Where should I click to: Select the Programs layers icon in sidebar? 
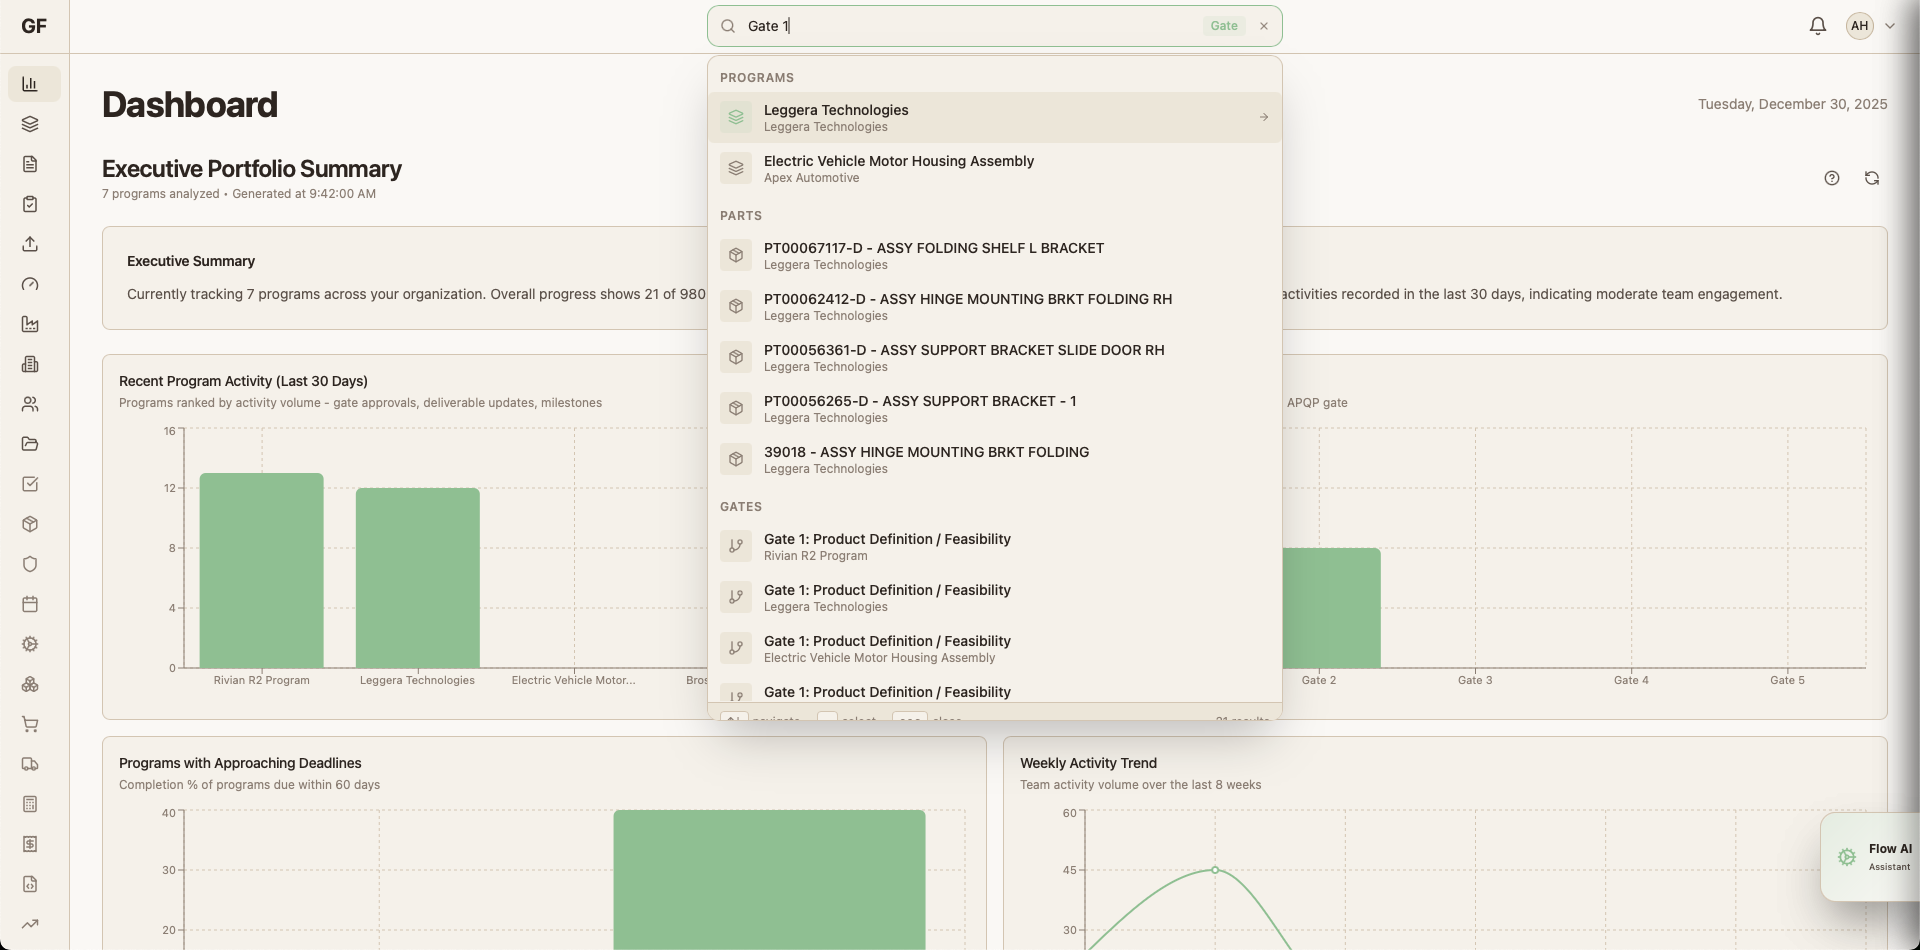[x=30, y=124]
